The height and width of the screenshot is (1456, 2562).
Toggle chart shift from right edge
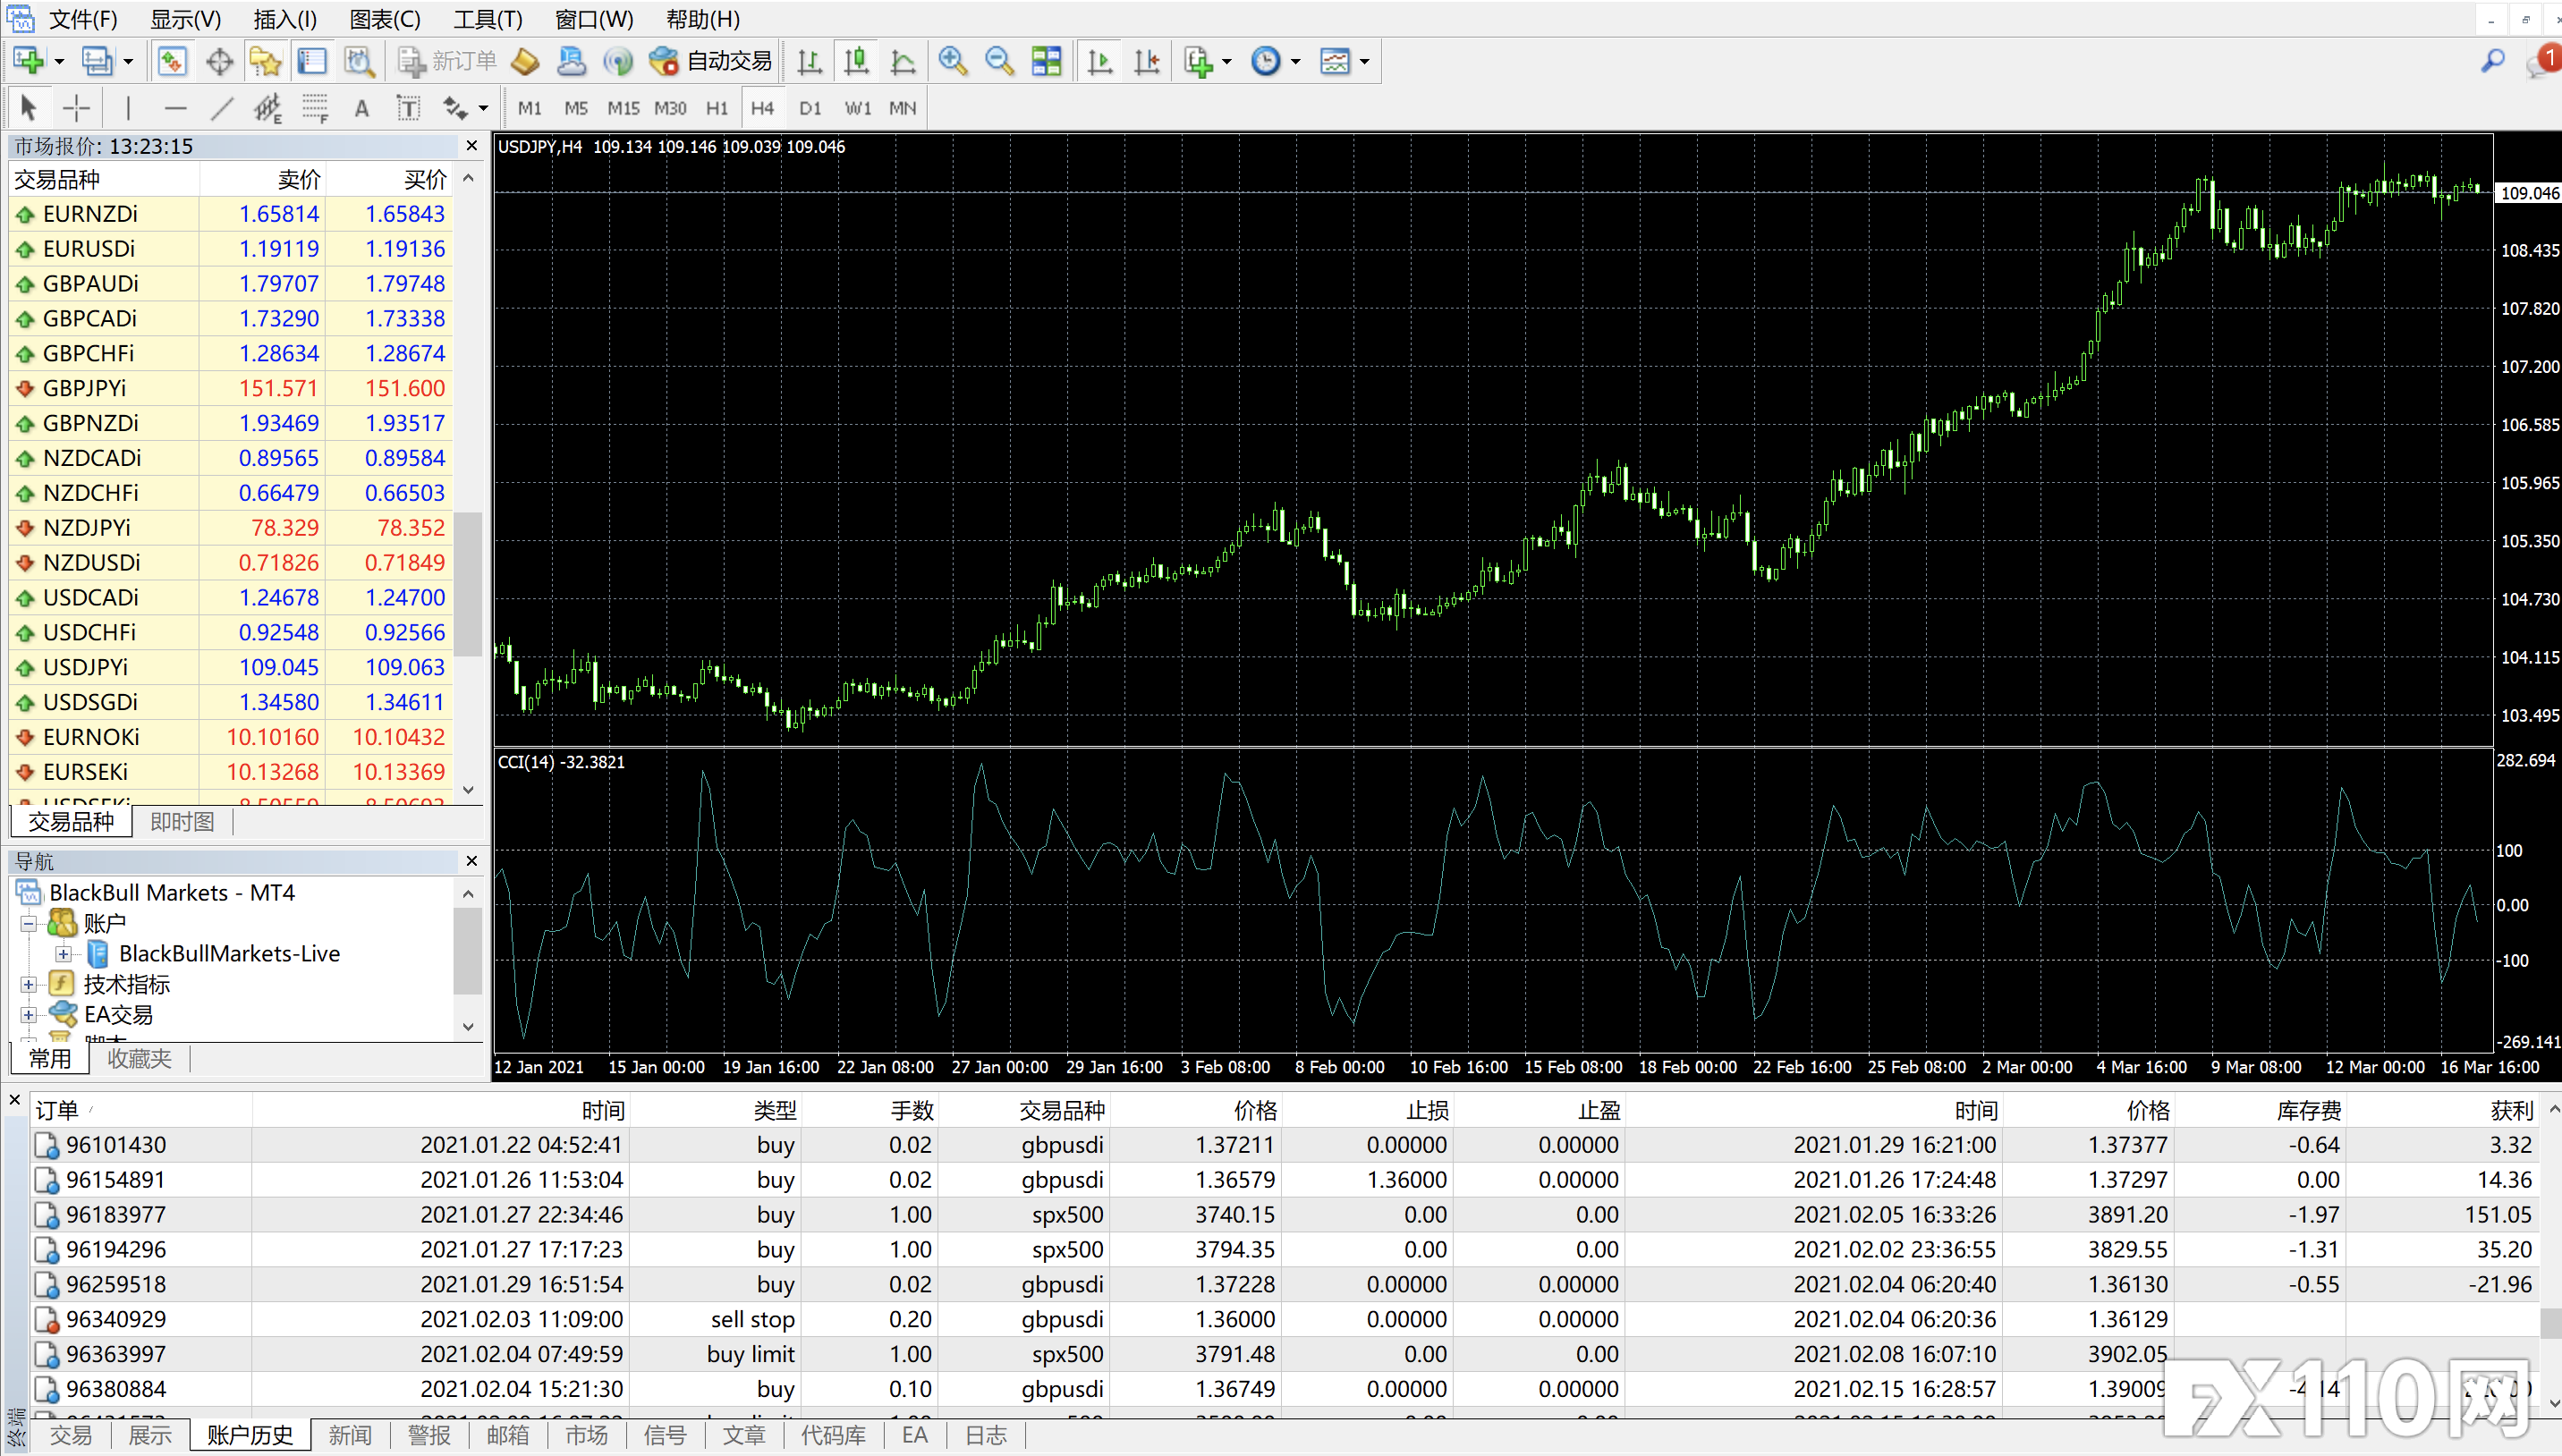coord(1147,61)
